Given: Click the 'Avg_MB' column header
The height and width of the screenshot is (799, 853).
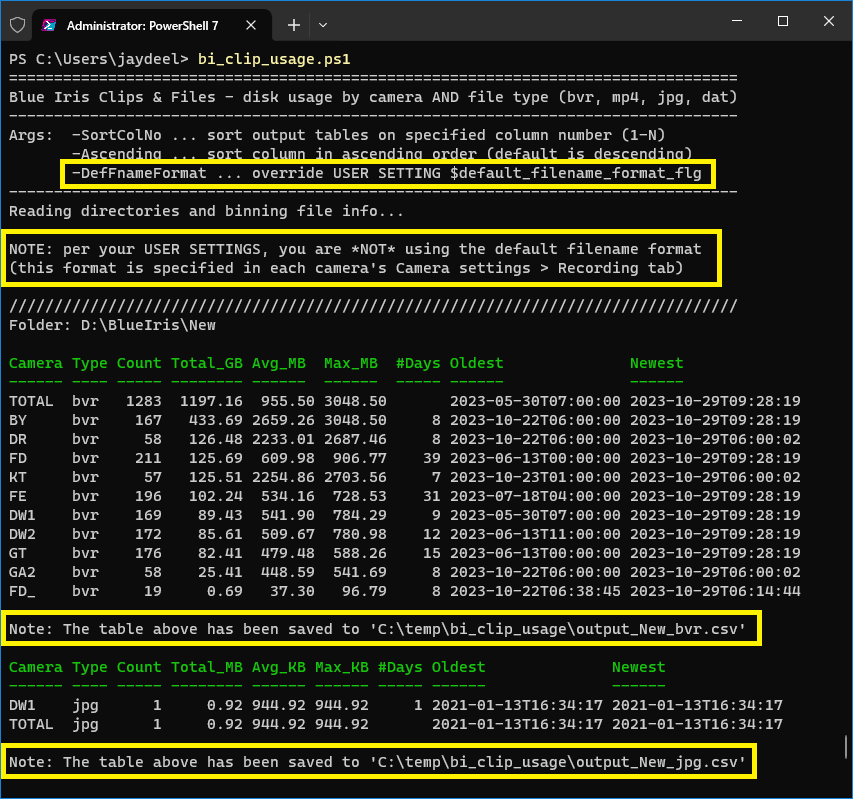Looking at the screenshot, I should coord(279,363).
